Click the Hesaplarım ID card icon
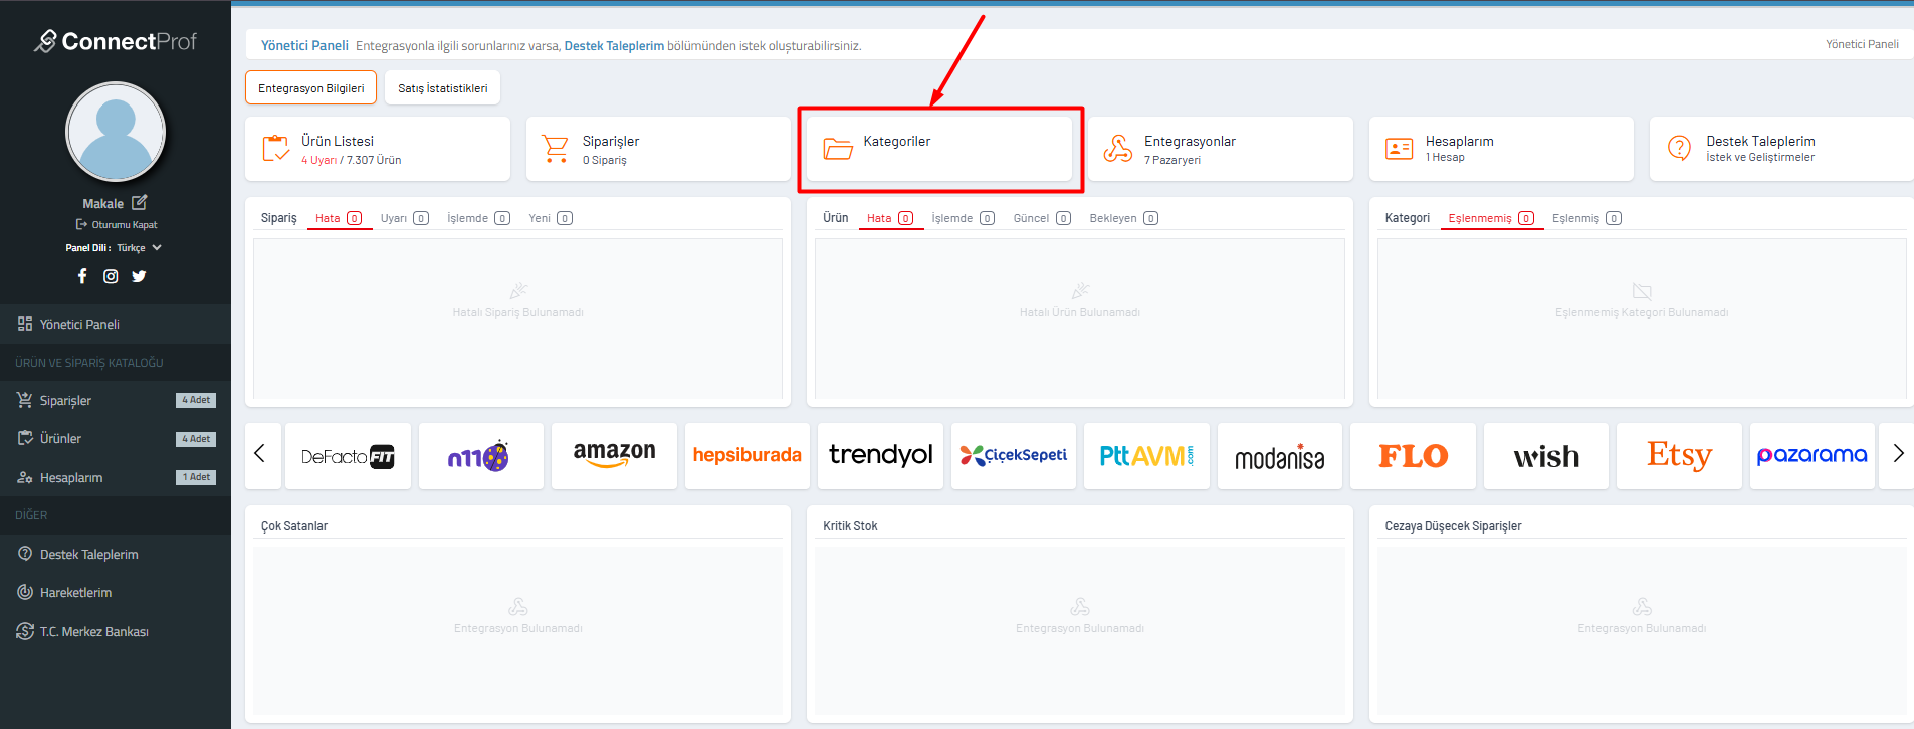The image size is (1914, 729). (x=1399, y=149)
